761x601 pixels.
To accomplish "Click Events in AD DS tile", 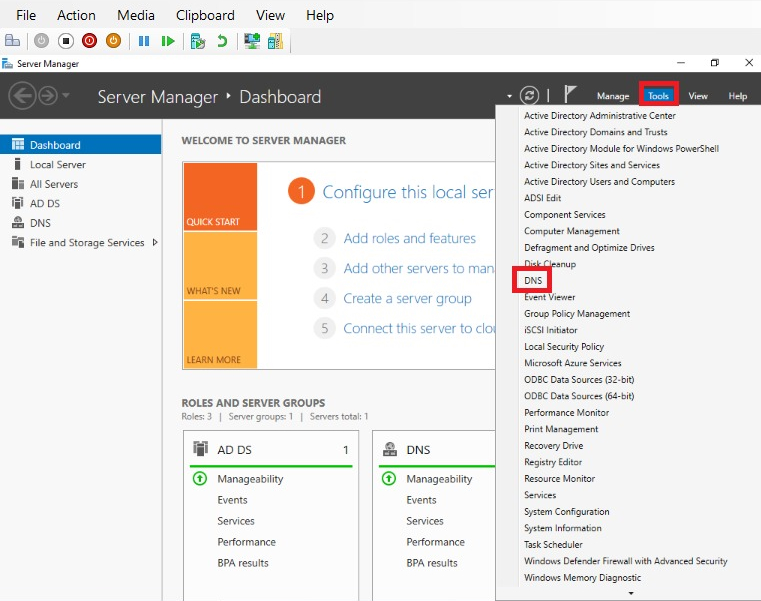I will (x=232, y=500).
